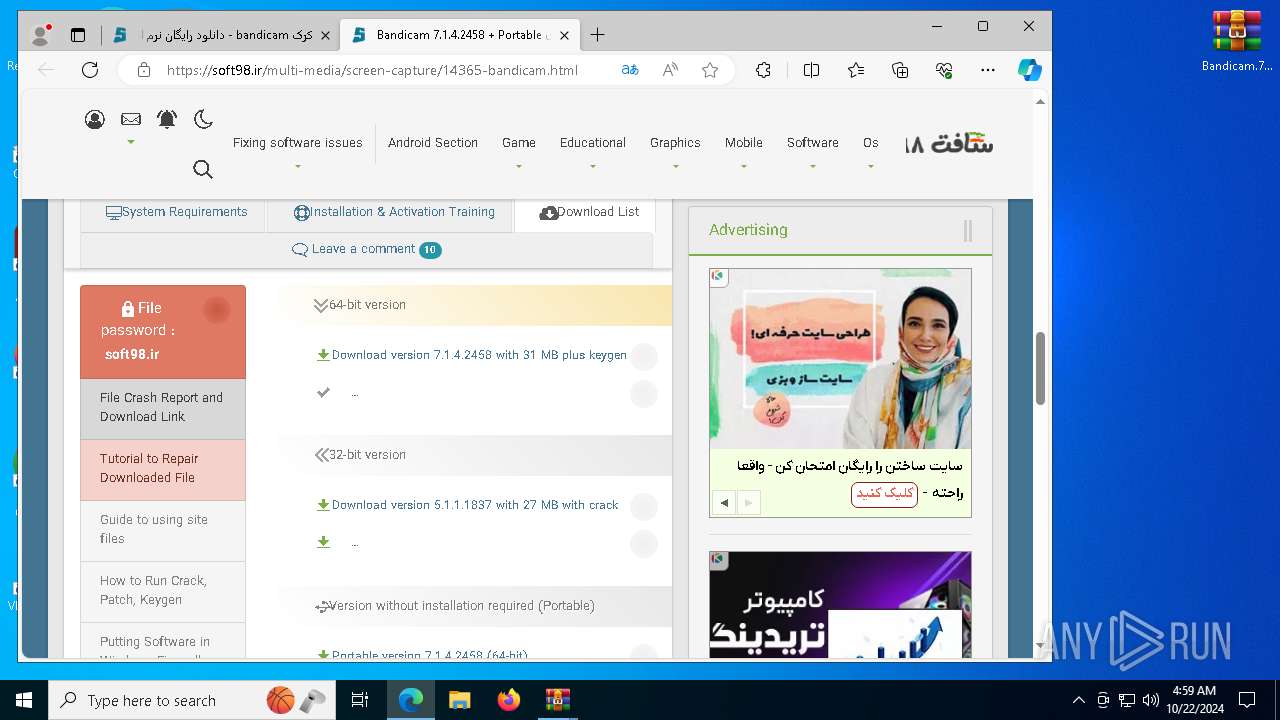Open Guide to using site files

(163, 529)
